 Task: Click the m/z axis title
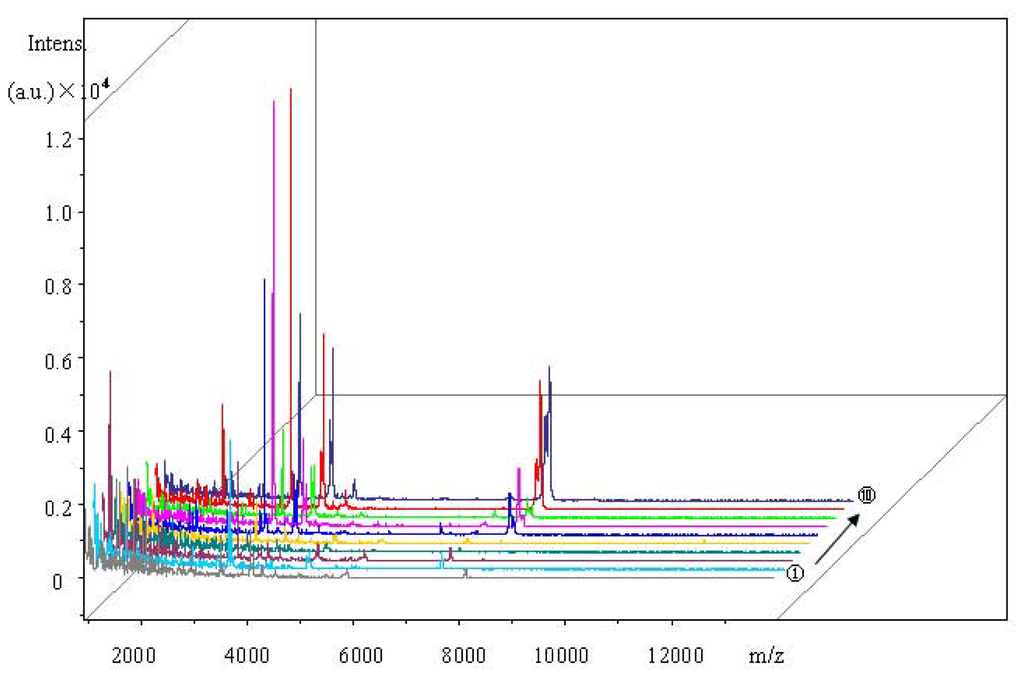766,655
